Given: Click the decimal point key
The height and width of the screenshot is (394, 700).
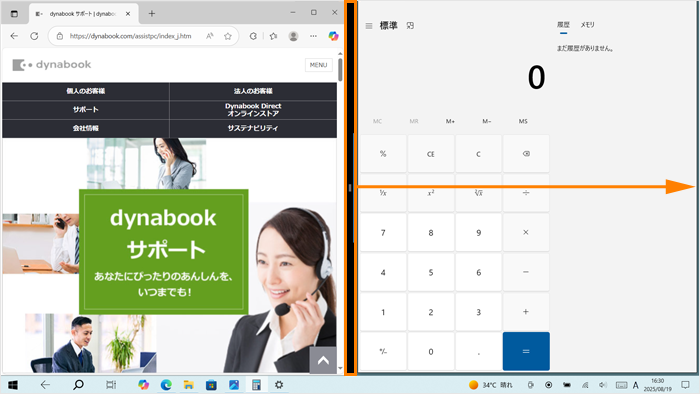Looking at the screenshot, I should 478,351.
